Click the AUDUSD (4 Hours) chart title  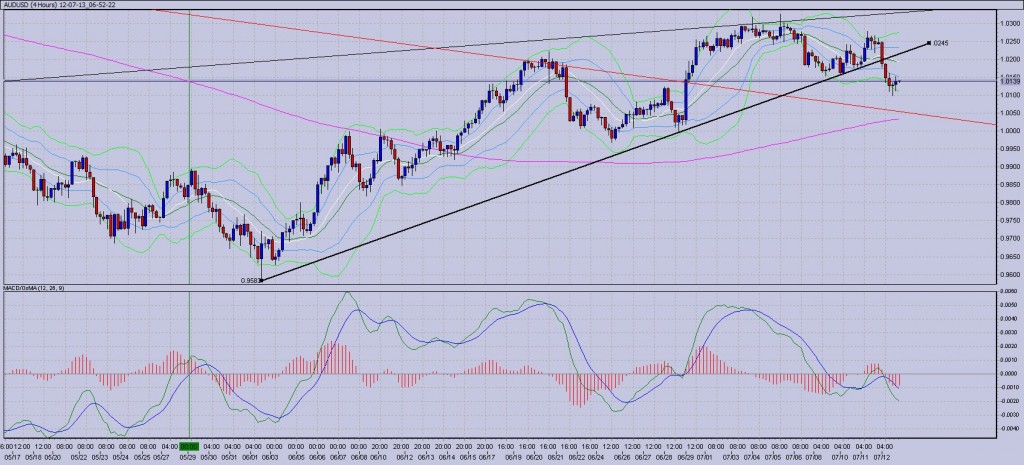(57, 4)
